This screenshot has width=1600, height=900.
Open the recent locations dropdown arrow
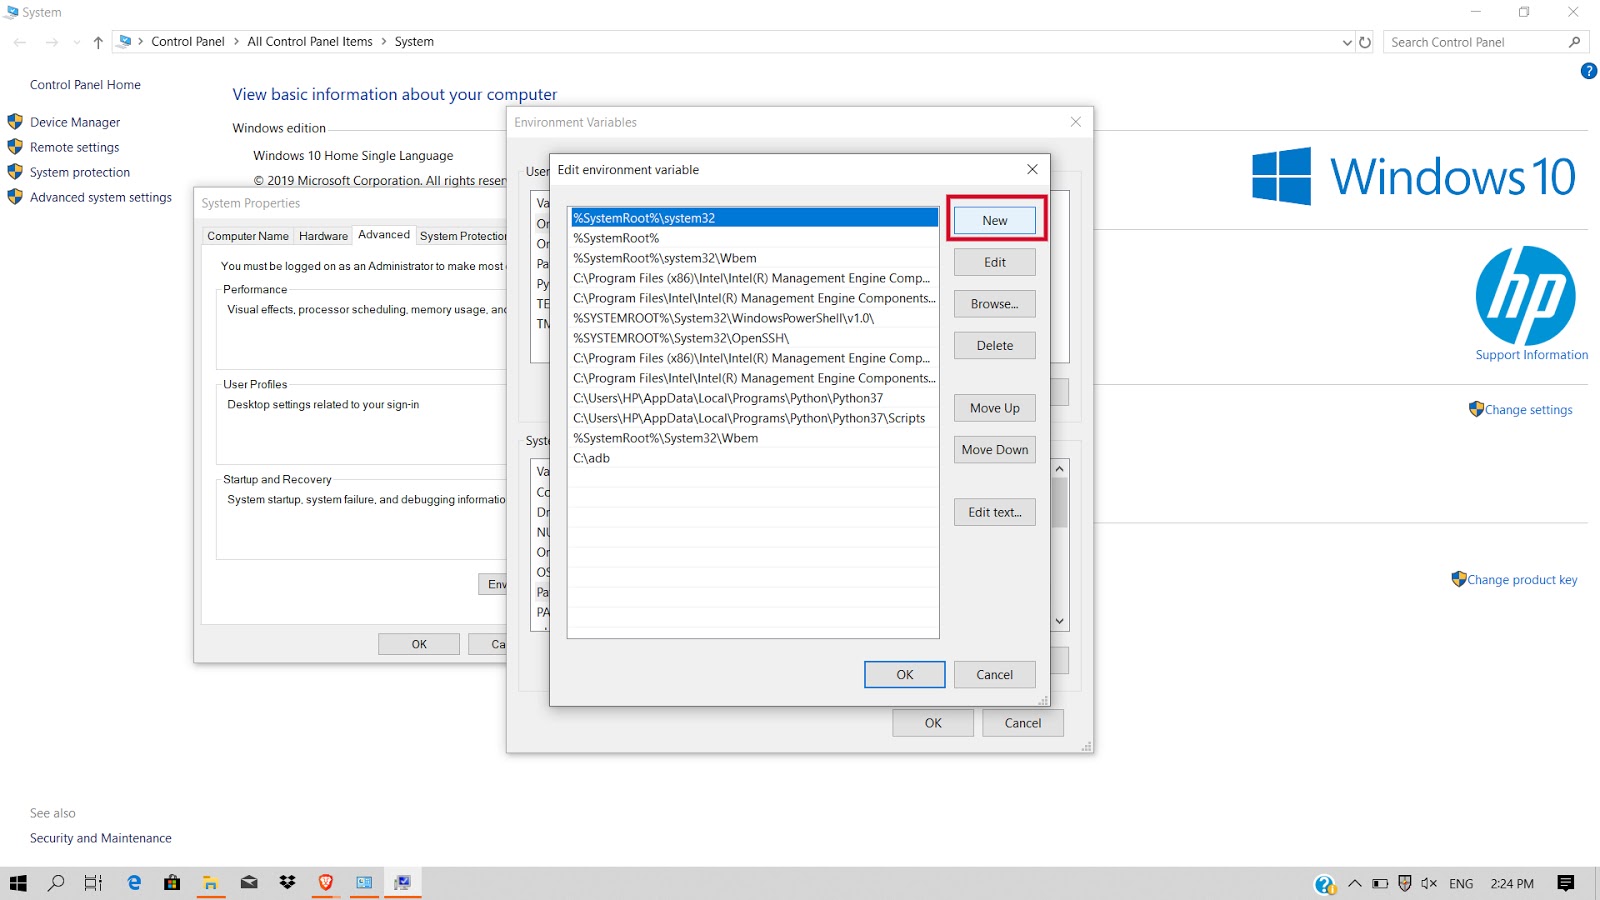[x=75, y=42]
